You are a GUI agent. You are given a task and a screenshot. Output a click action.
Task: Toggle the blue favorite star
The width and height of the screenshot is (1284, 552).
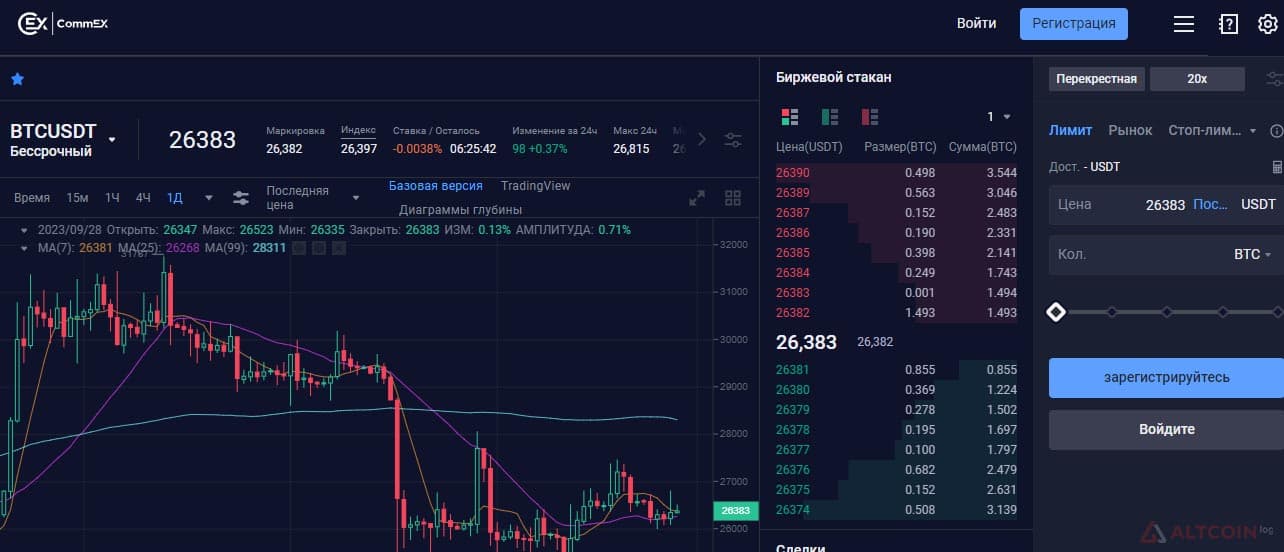point(17,79)
